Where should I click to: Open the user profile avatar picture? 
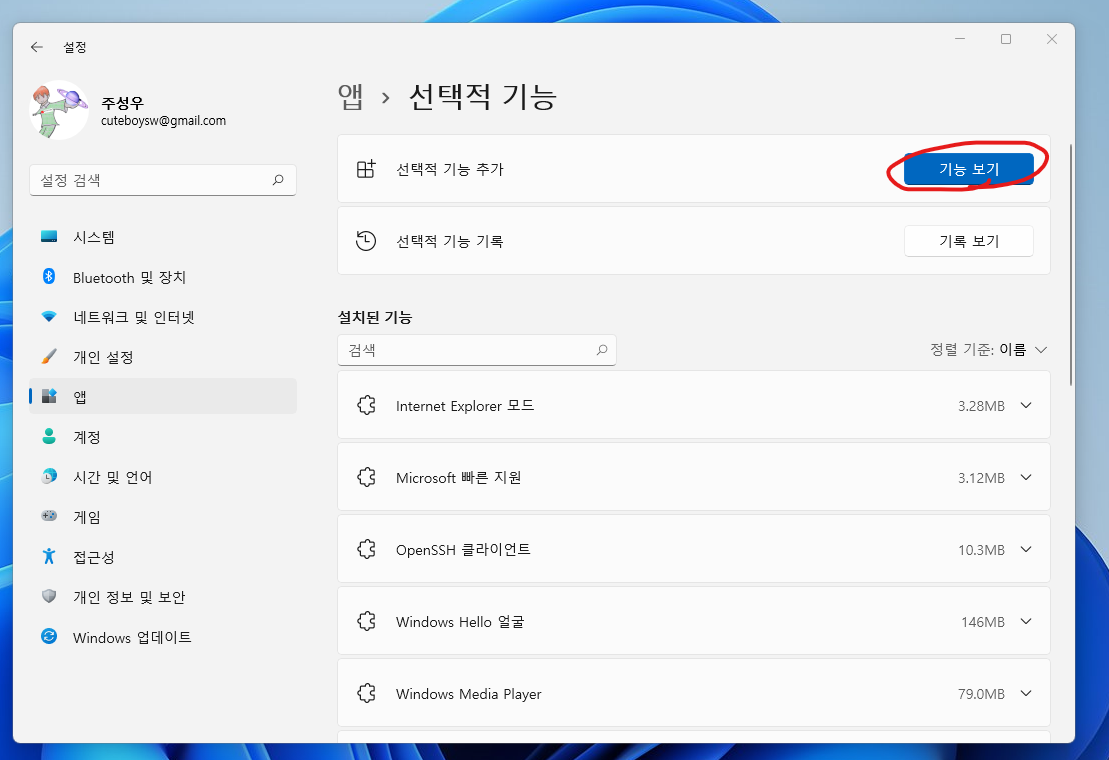59,110
